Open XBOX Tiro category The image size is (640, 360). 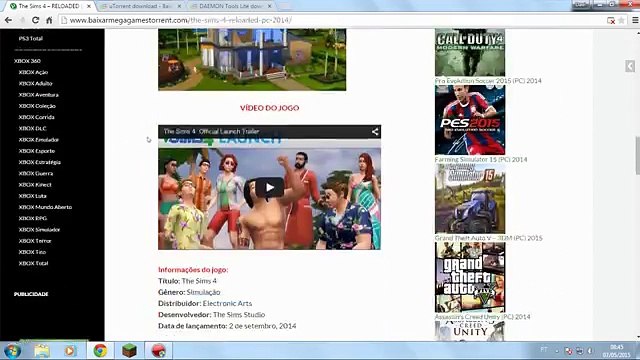[32, 252]
